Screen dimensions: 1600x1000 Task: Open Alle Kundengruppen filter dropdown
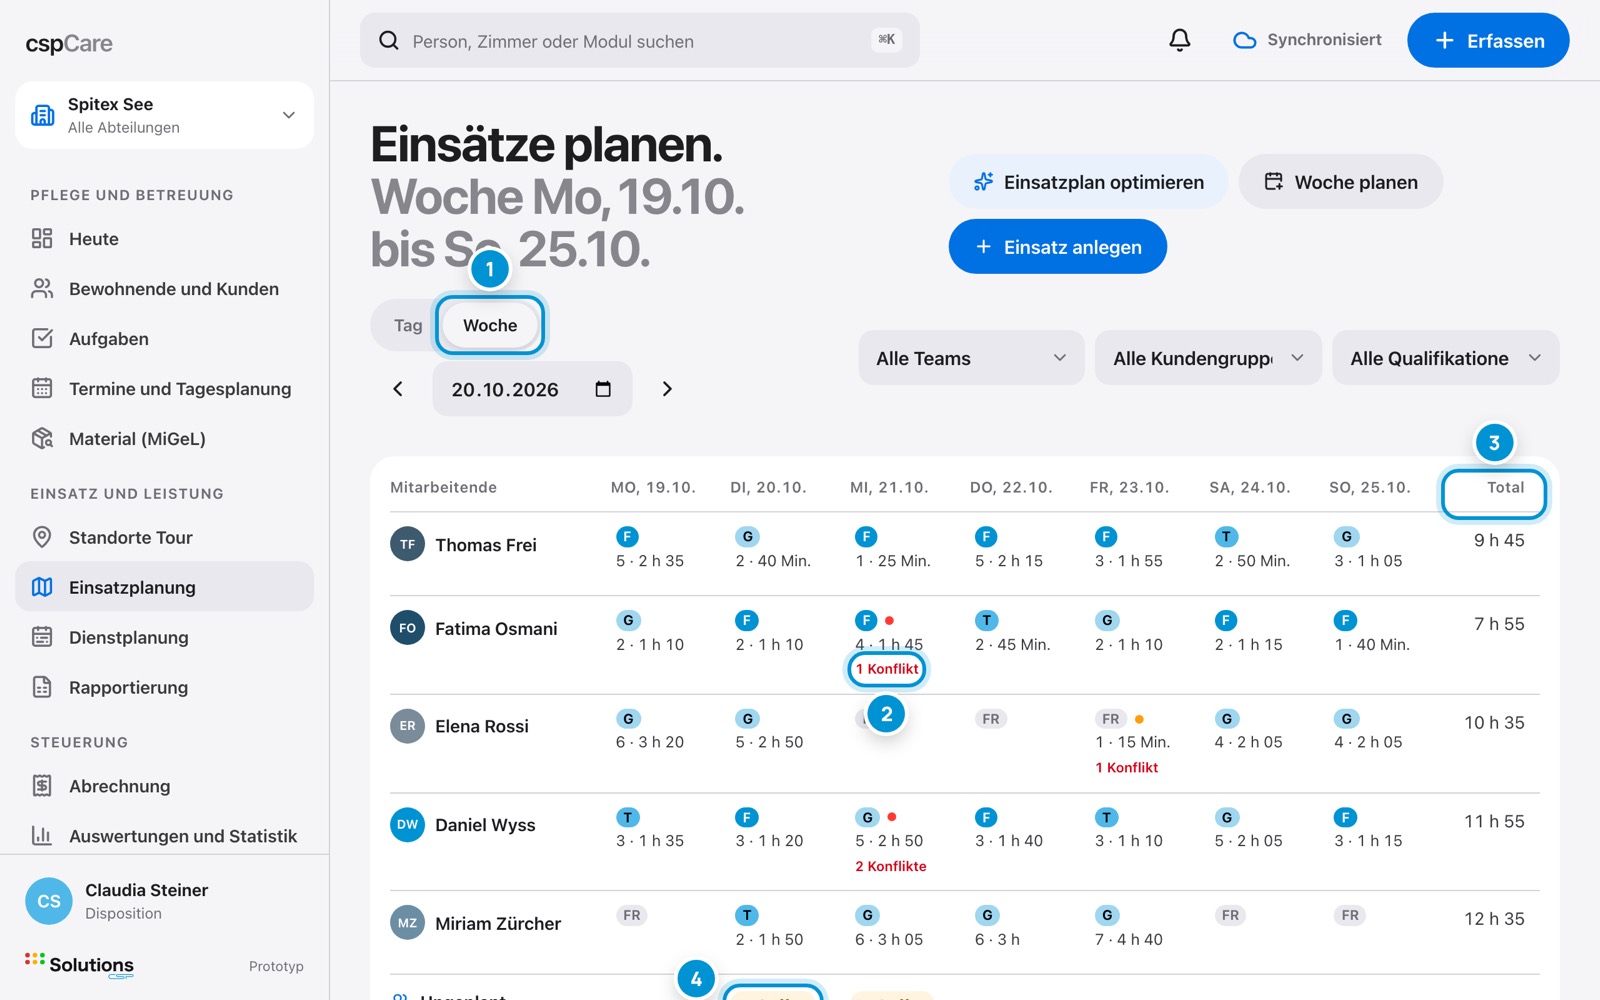(1208, 358)
